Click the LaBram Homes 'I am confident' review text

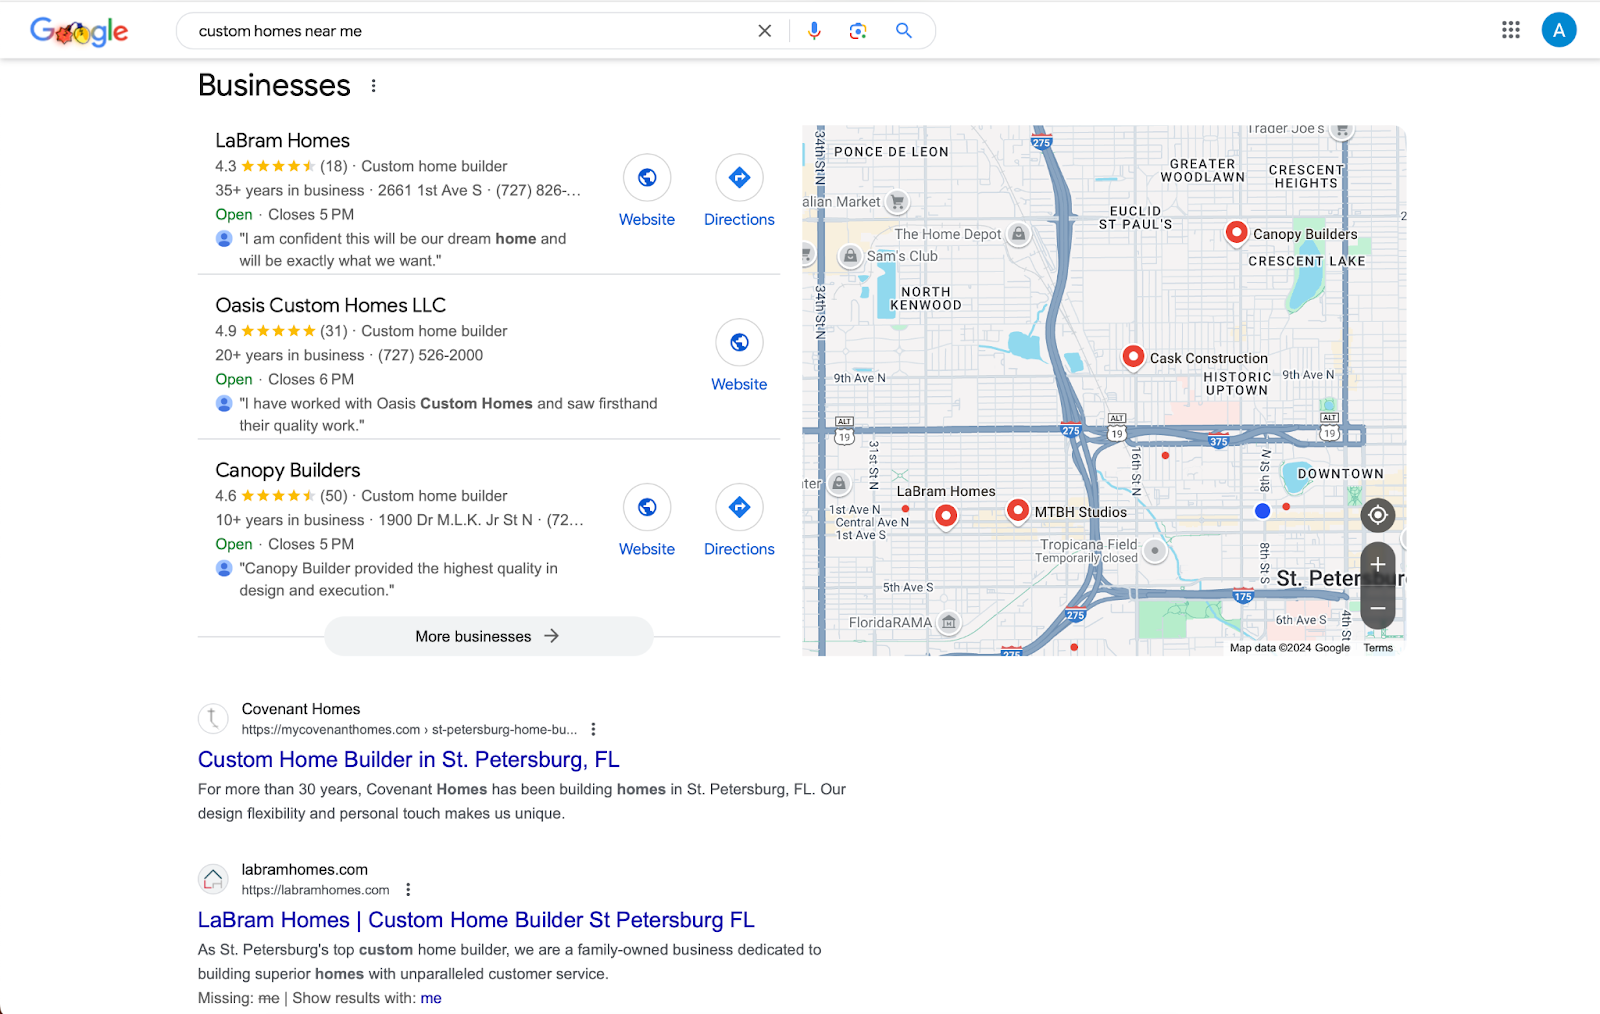[x=403, y=250]
